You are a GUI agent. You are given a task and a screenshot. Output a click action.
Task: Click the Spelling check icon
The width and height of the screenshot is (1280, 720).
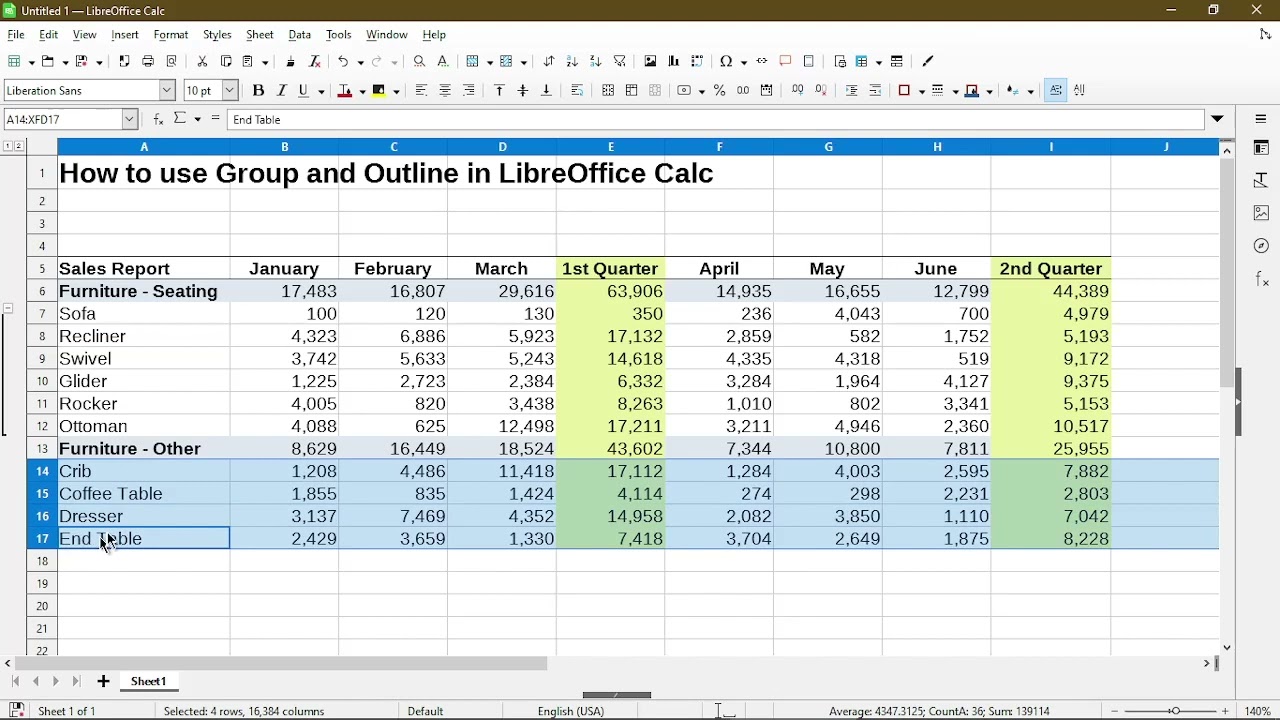click(444, 62)
